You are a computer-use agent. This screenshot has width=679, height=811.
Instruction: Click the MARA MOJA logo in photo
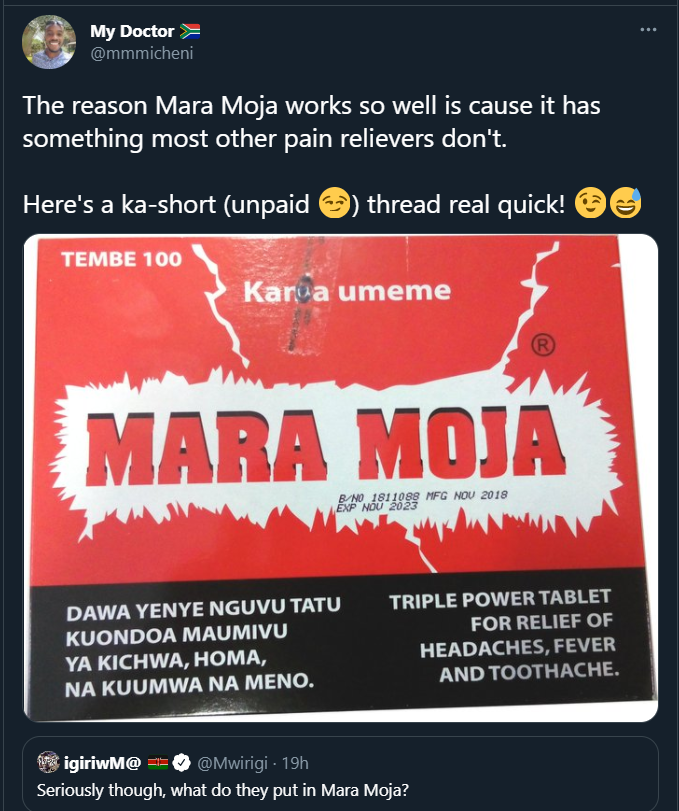click(326, 445)
